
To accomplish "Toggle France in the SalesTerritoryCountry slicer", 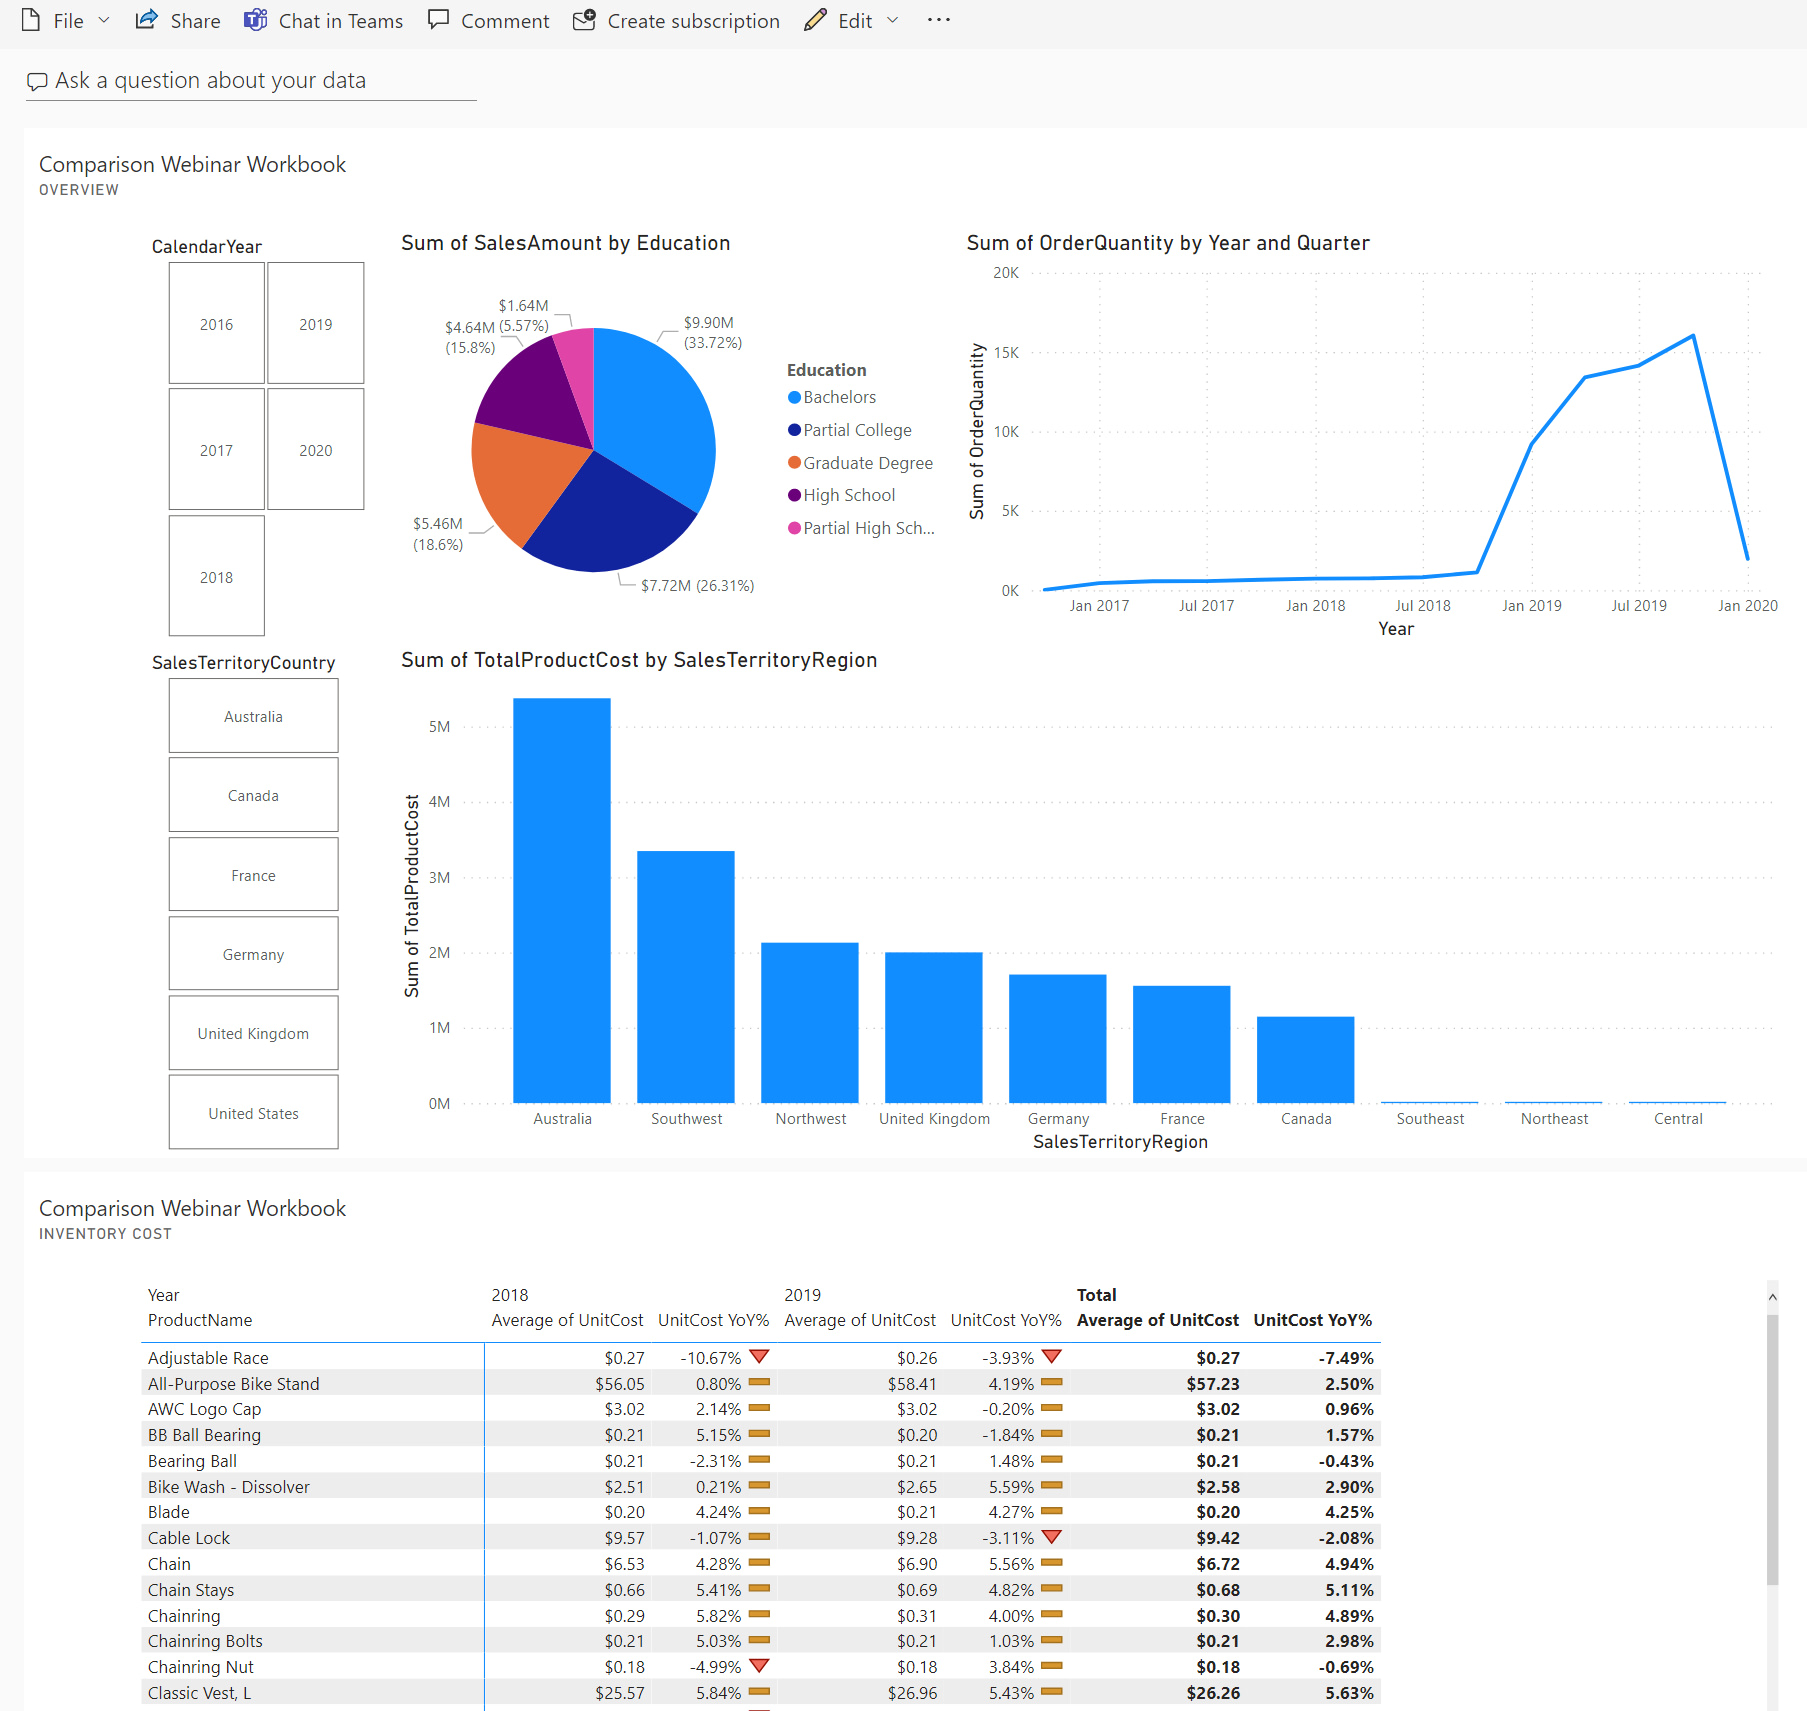I will click(253, 874).
